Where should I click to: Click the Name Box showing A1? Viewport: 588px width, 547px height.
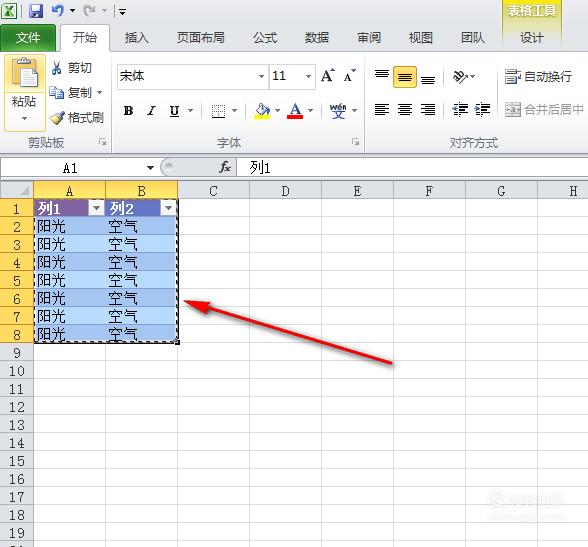click(70, 168)
